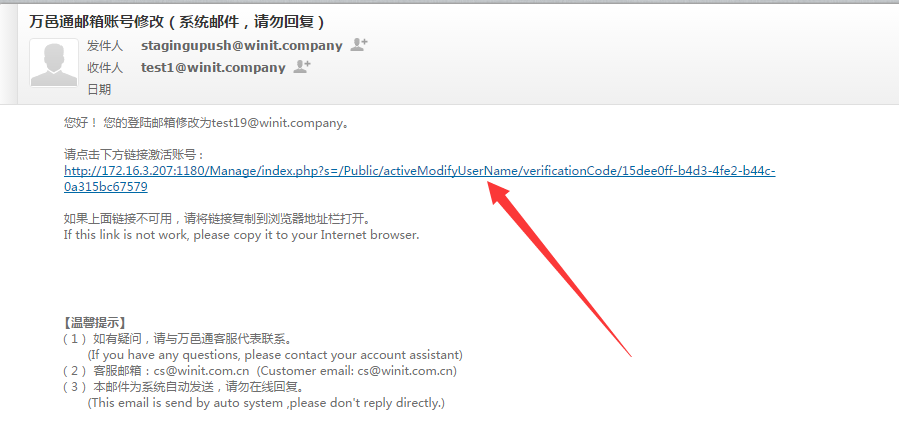The height and width of the screenshot is (426, 899).
Task: Click add-contact icon next to recipient address
Action: tap(302, 67)
